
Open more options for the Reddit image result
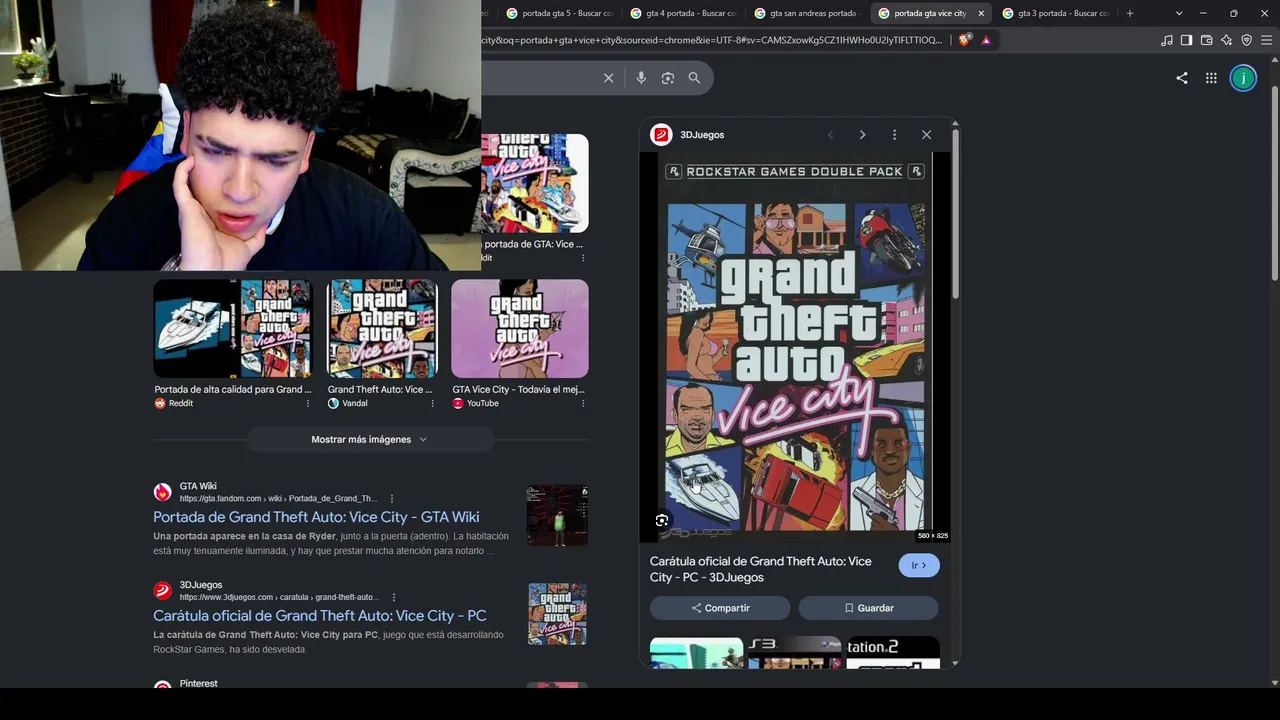click(308, 403)
